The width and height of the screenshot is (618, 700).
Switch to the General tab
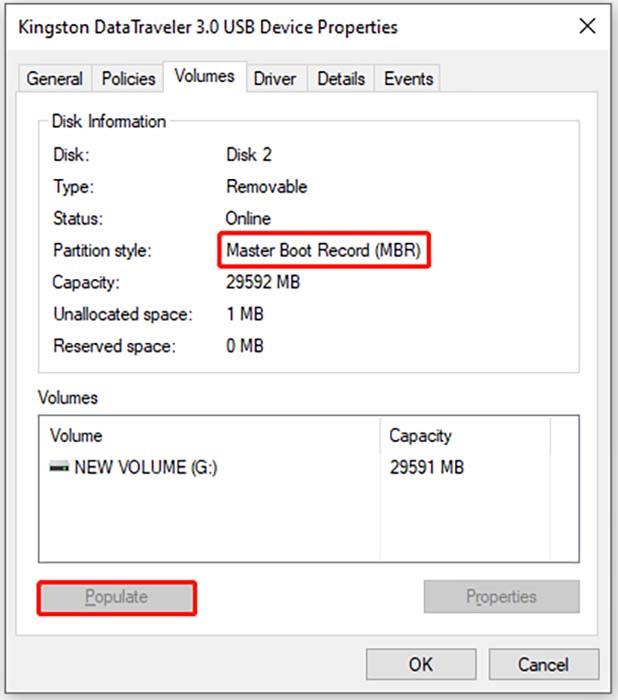point(54,79)
